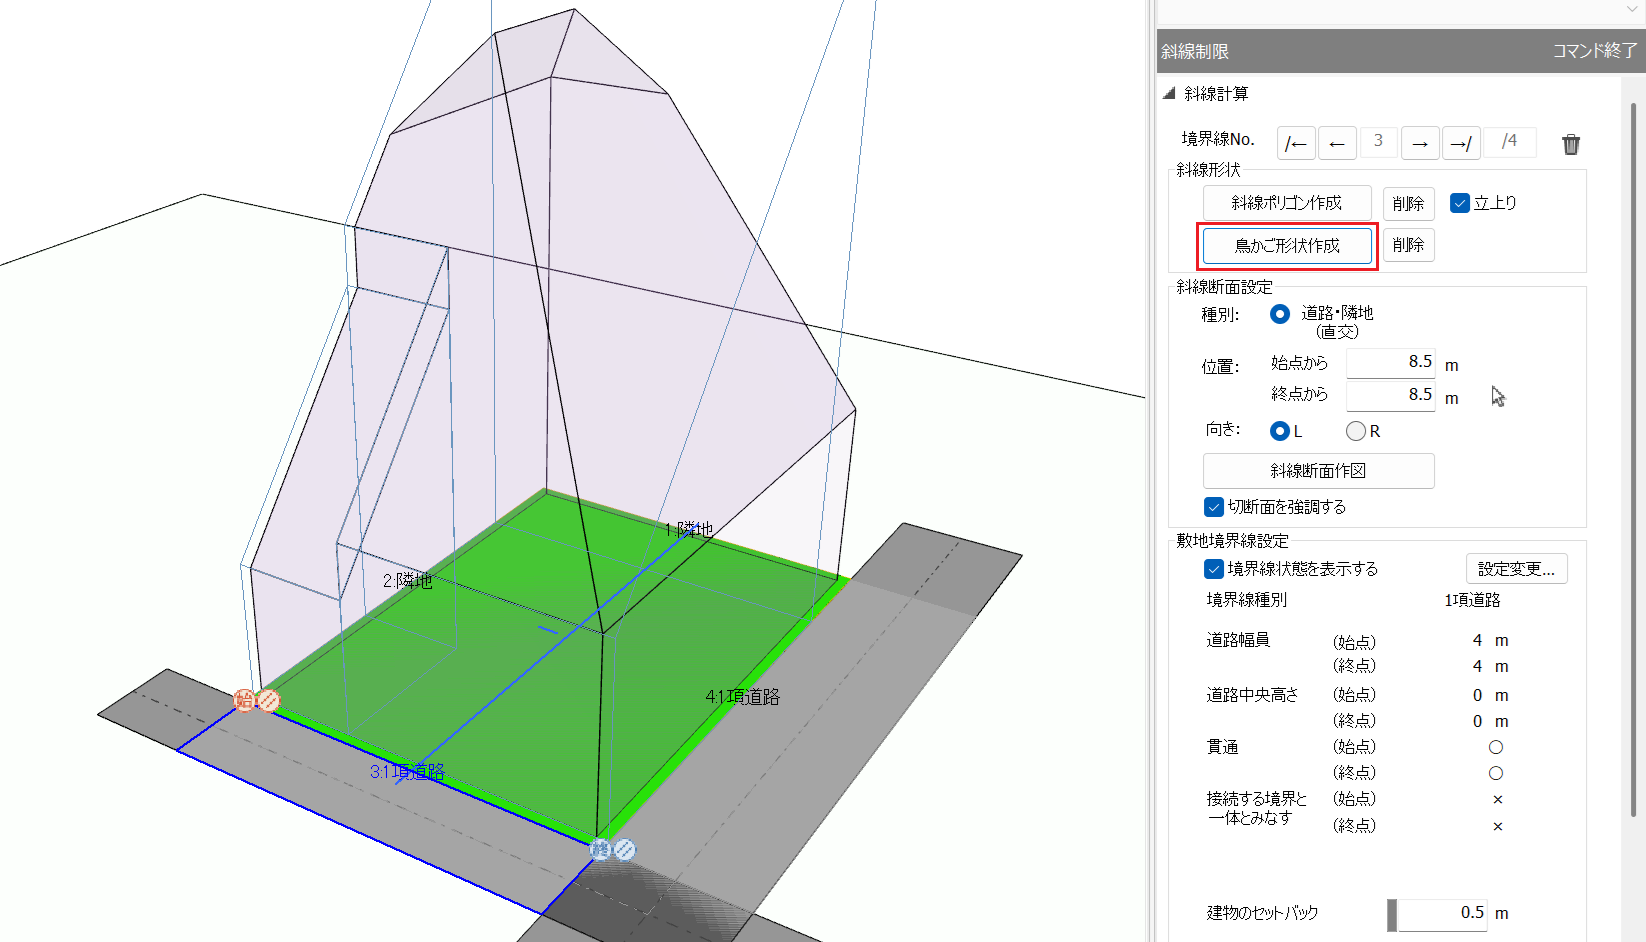Viewport: 1646px width, 942px height.
Task: Open 設定変更... in boundary settings
Action: (1517, 568)
